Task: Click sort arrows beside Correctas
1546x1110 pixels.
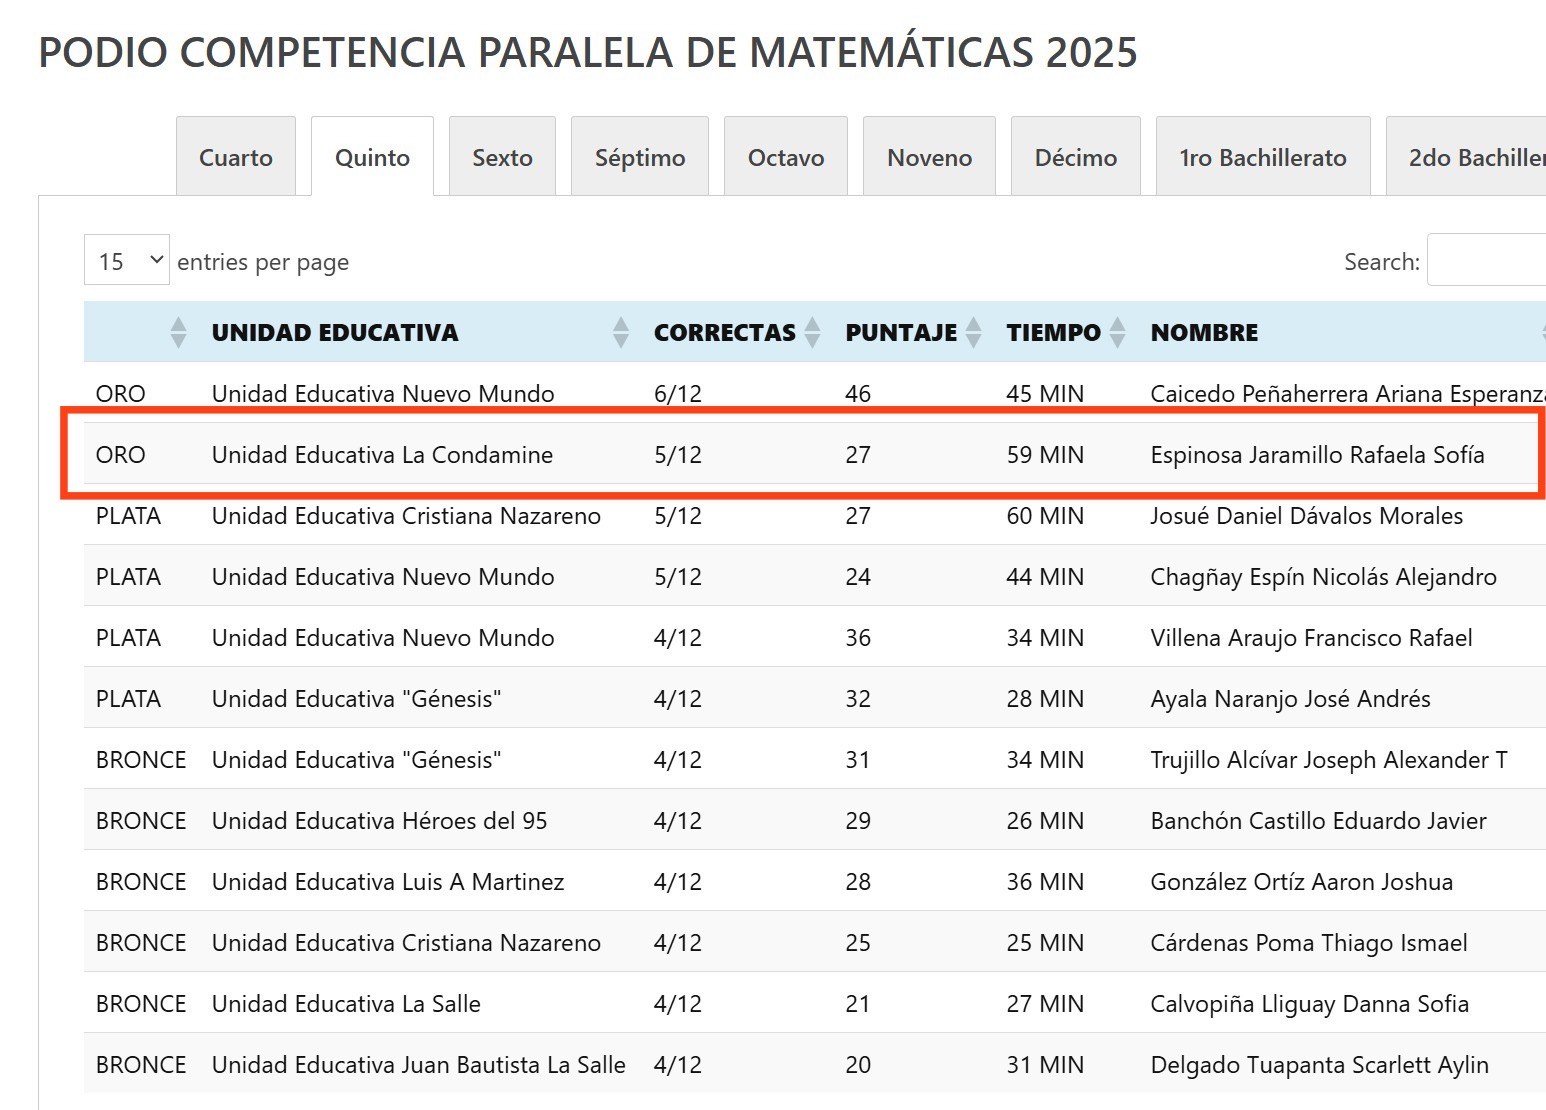Action: pyautogui.click(x=812, y=332)
